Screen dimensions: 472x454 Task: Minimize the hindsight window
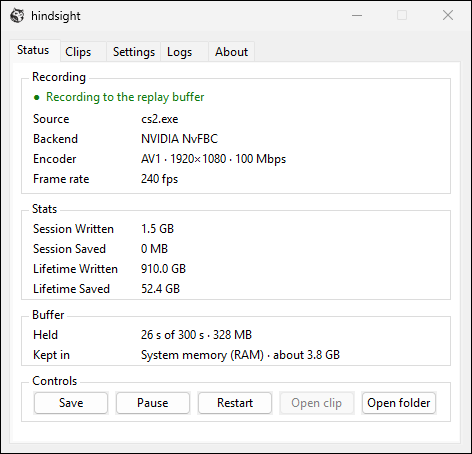click(x=357, y=15)
